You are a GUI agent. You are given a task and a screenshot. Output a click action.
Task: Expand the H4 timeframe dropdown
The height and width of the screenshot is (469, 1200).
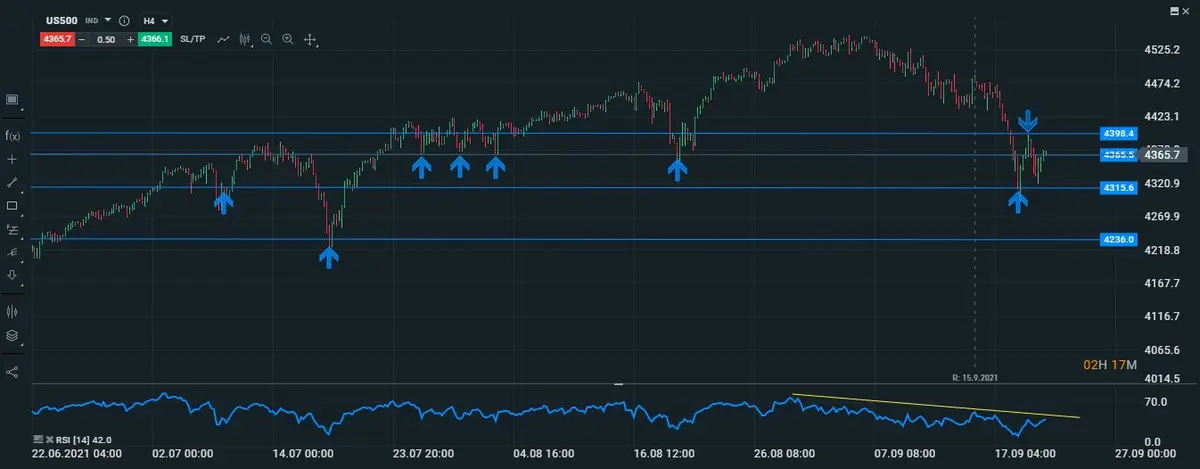point(156,20)
